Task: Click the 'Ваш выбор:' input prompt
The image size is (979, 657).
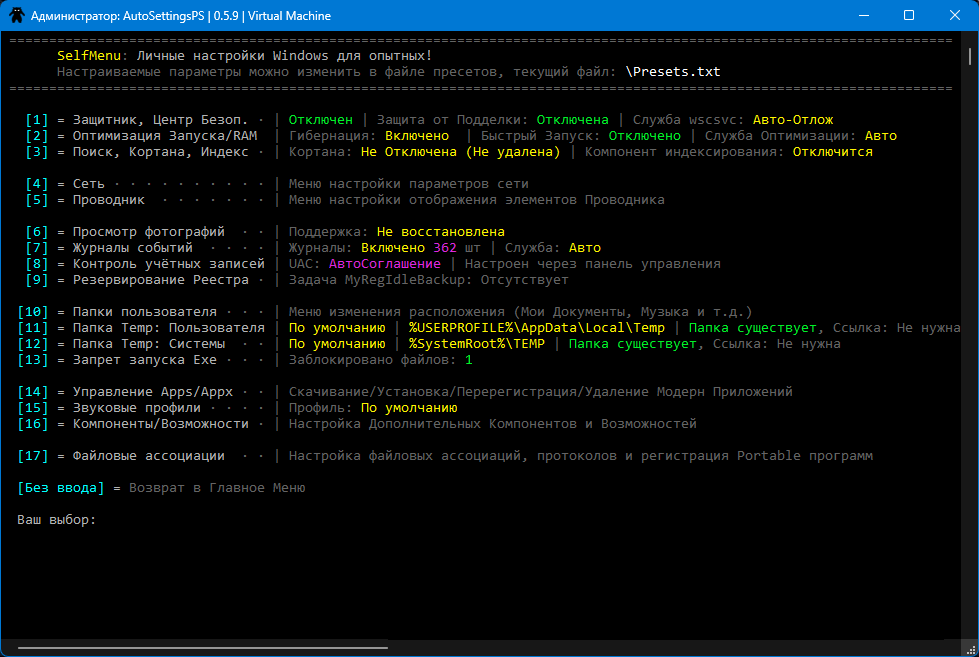Action: click(56, 520)
